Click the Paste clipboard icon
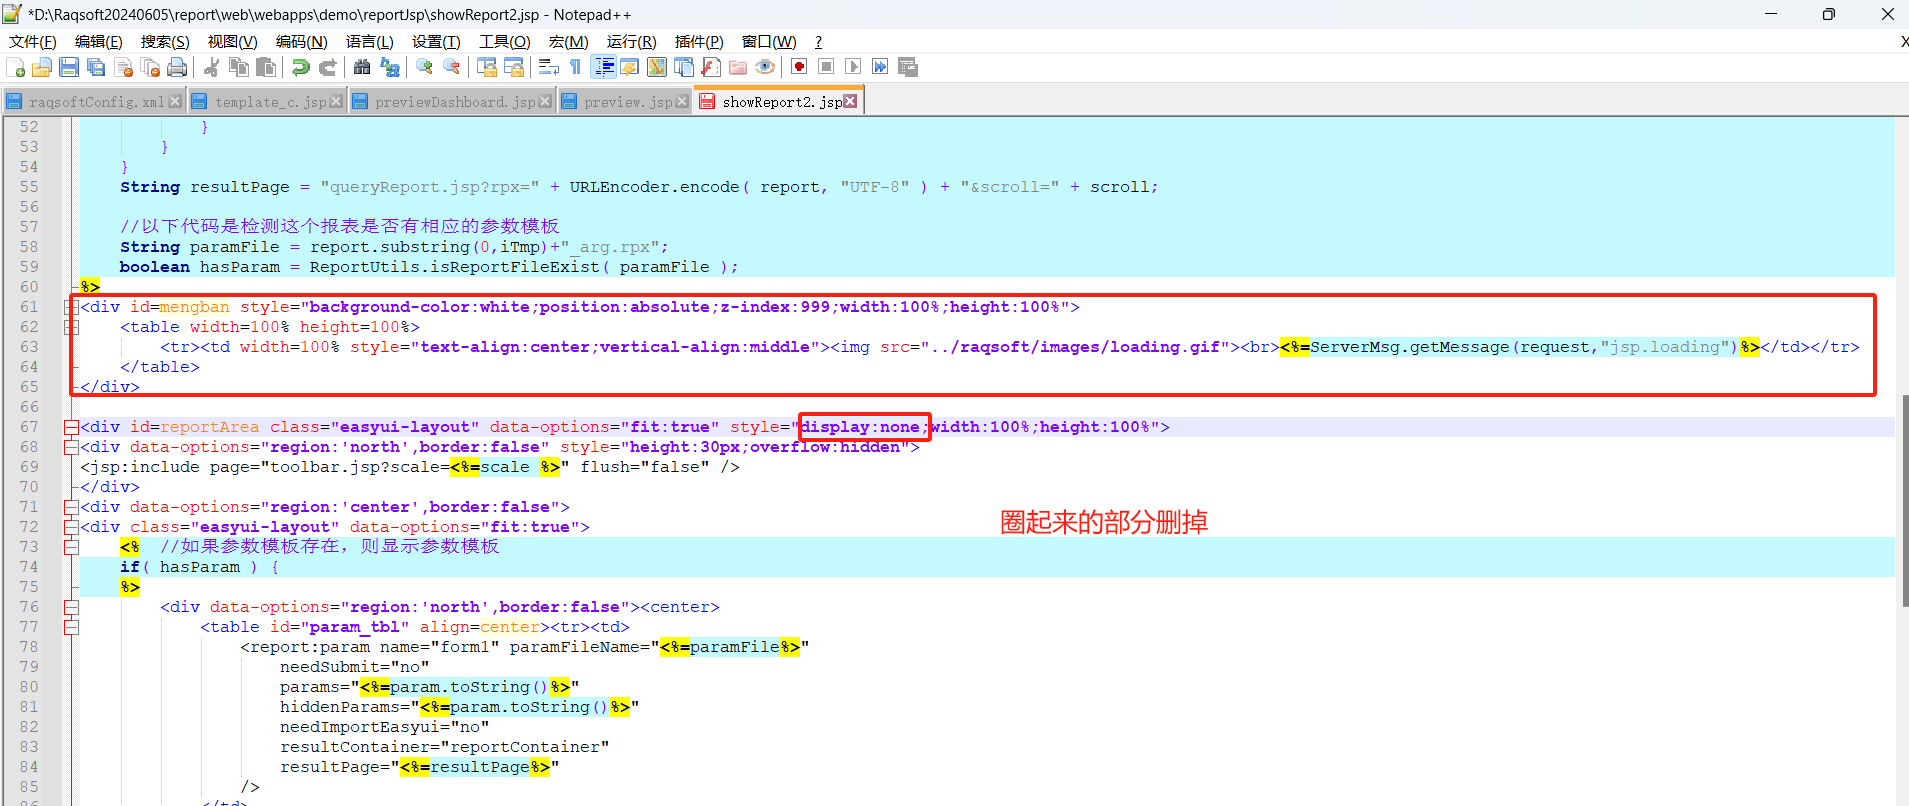This screenshot has width=1909, height=806. pyautogui.click(x=266, y=67)
